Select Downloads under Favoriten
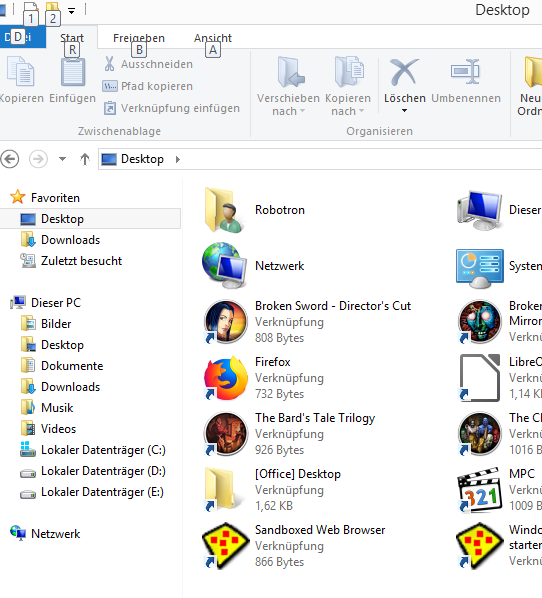 pyautogui.click(x=70, y=240)
